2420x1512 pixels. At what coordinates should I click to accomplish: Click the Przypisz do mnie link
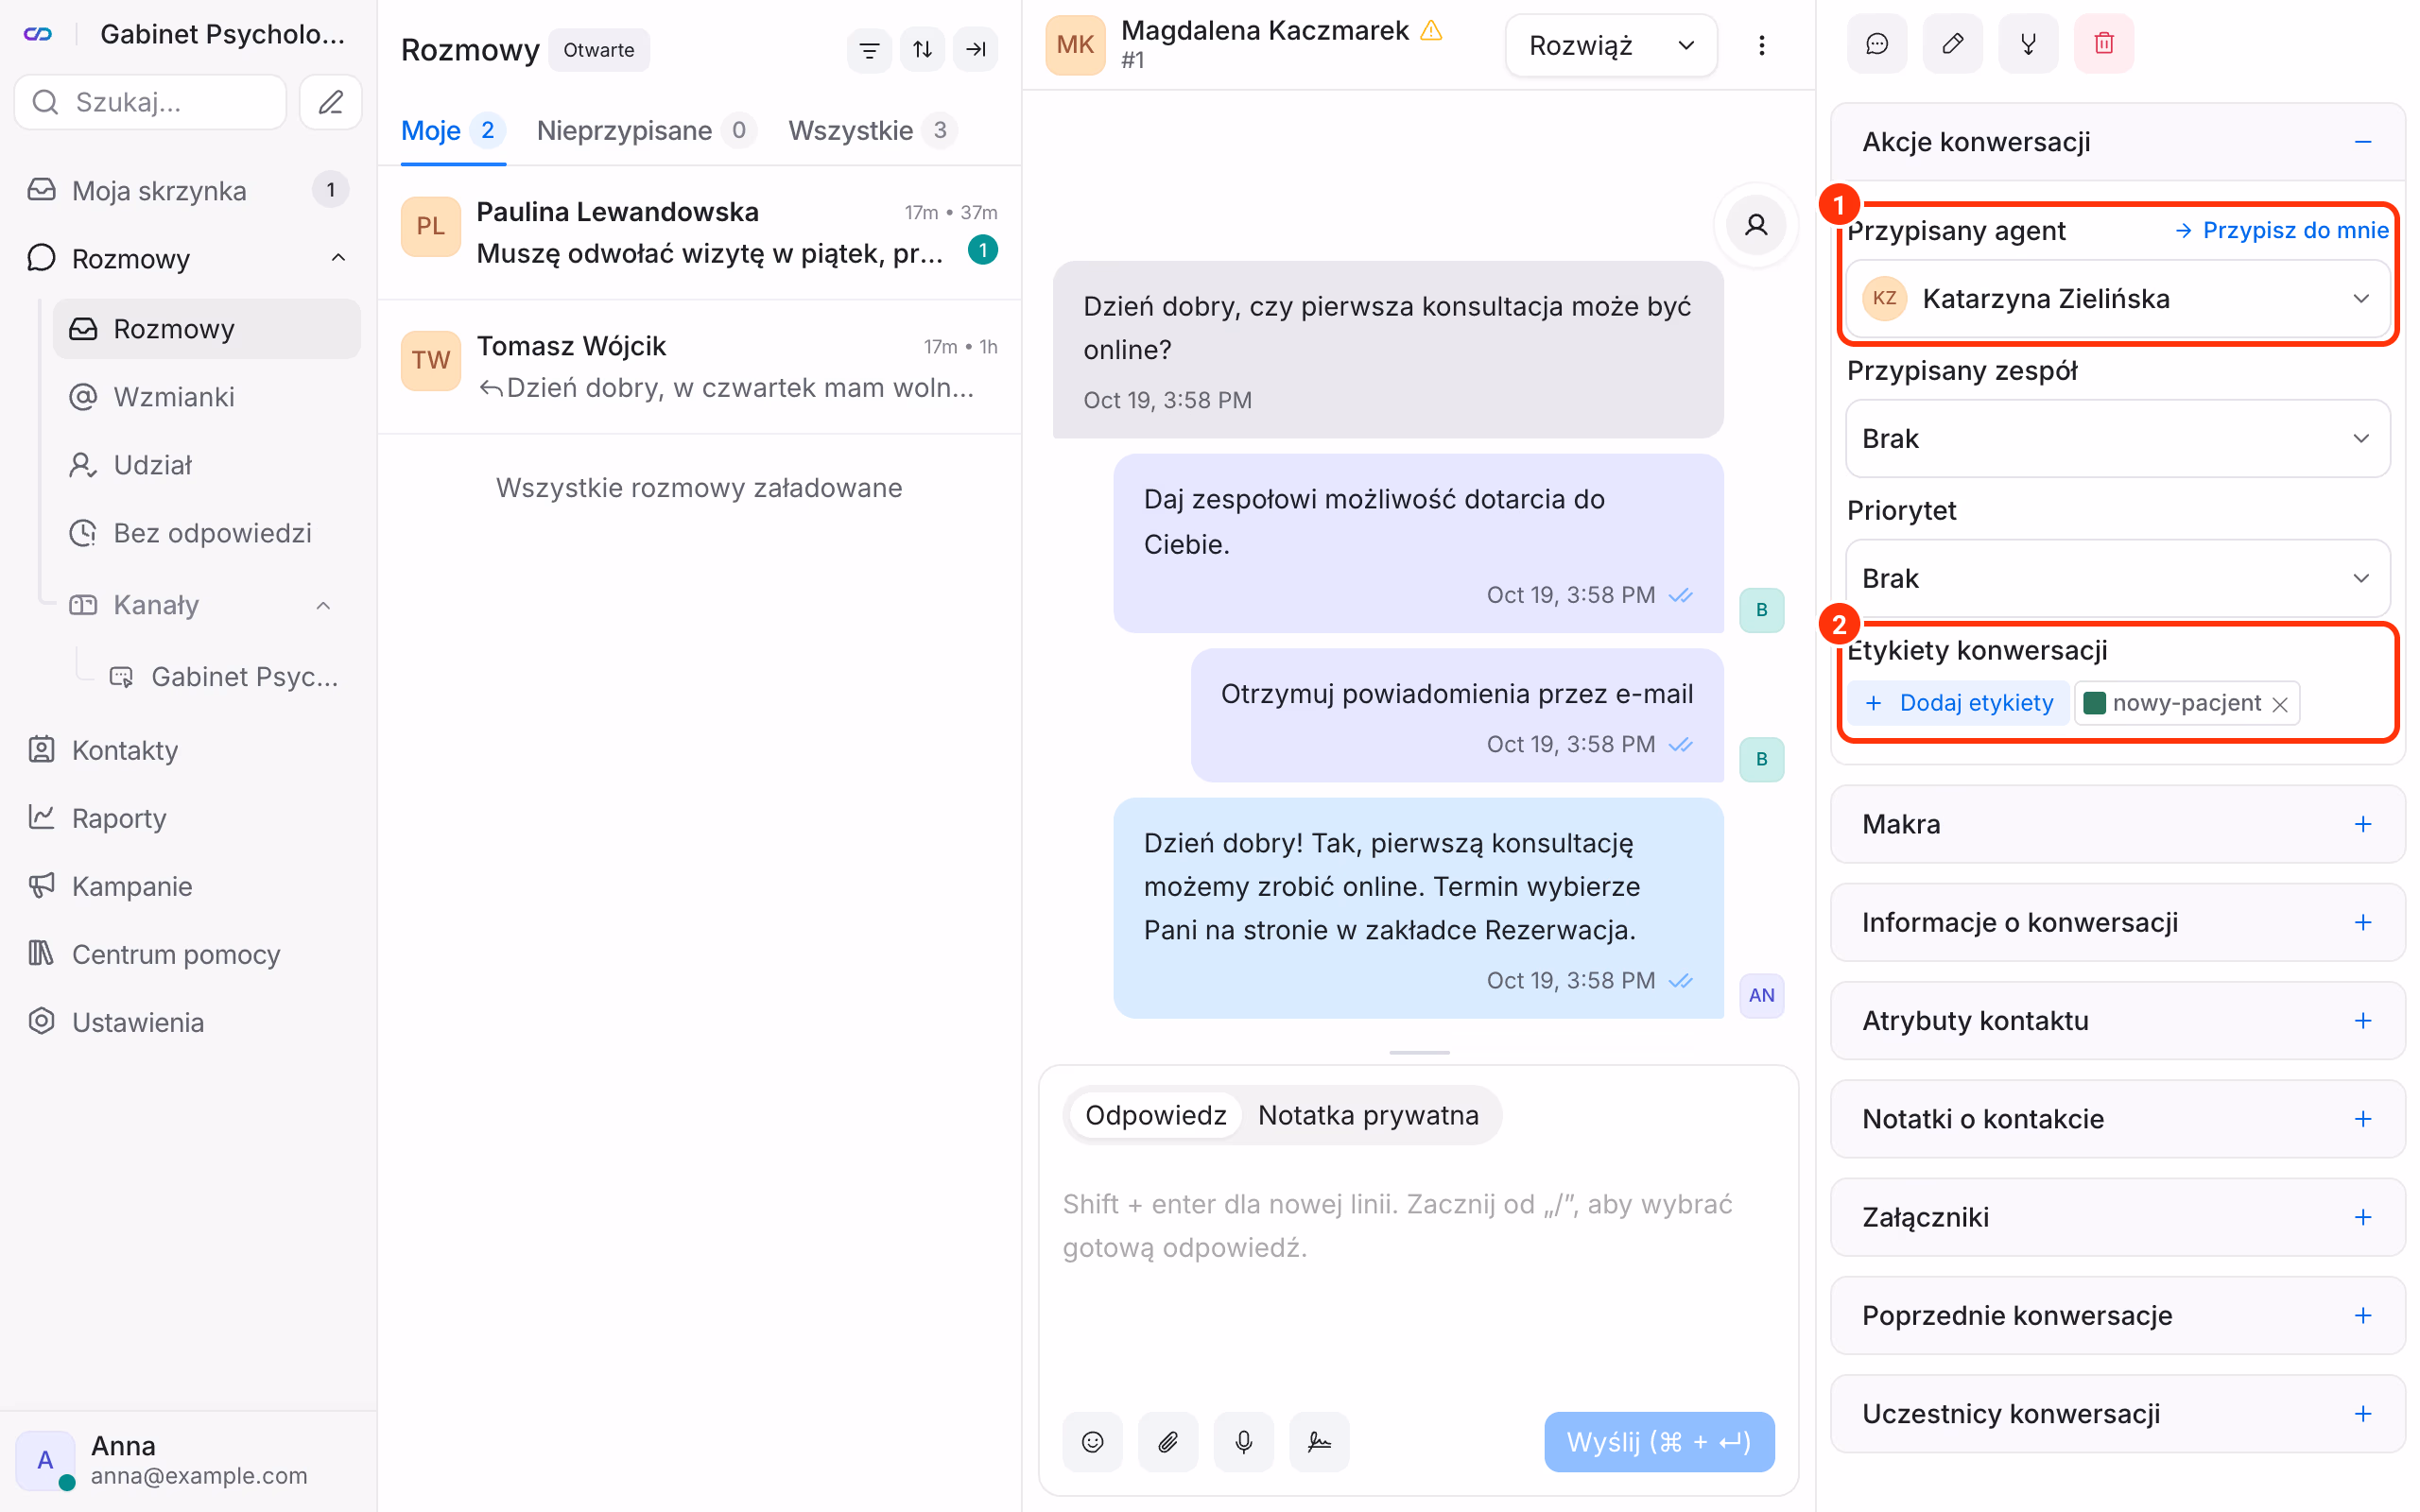tap(2281, 230)
